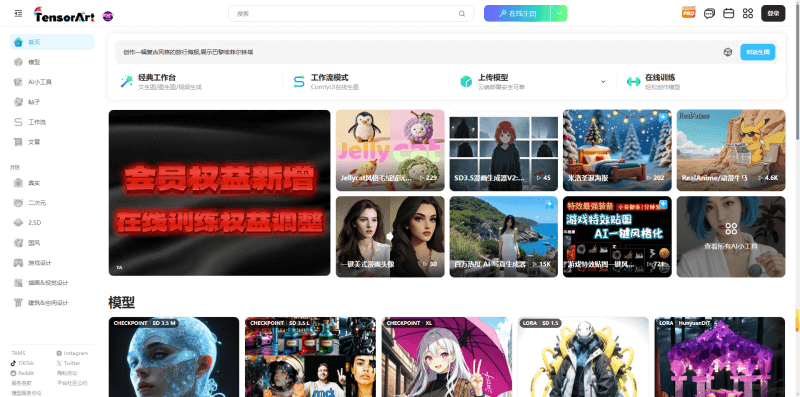Open the 25 badge next to logo
This screenshot has width=800, height=397.
pyautogui.click(x=108, y=16)
